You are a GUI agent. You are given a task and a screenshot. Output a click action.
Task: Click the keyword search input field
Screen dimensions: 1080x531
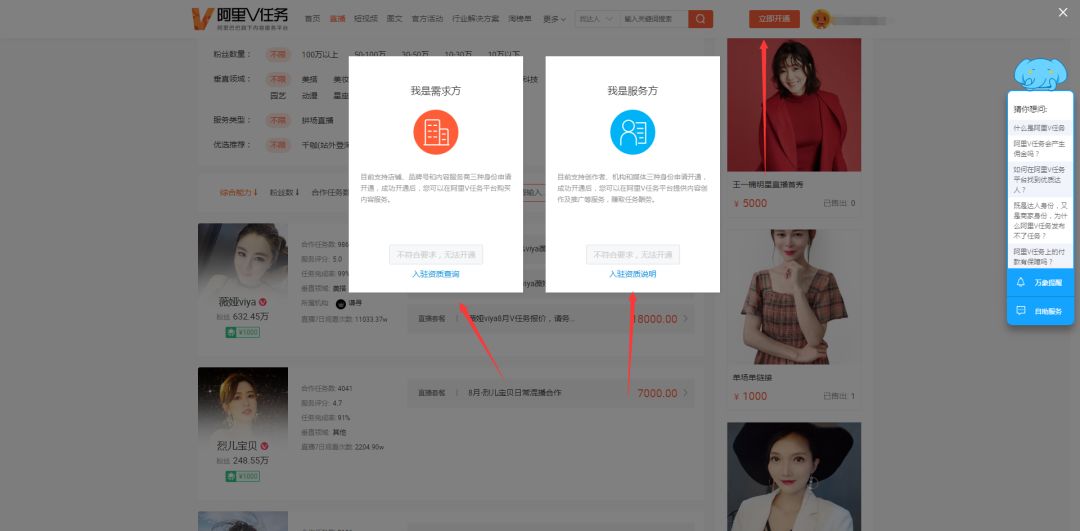[x=654, y=19]
